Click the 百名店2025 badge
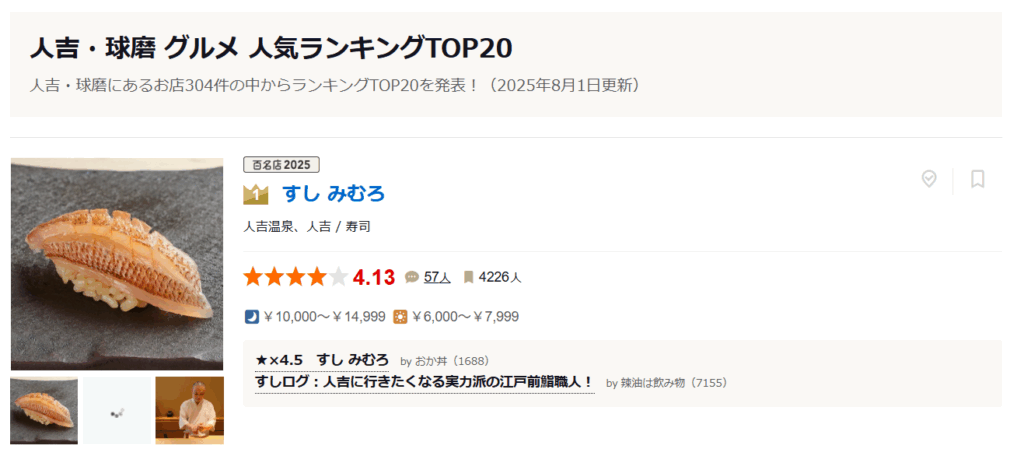This screenshot has width=1024, height=463. (281, 165)
